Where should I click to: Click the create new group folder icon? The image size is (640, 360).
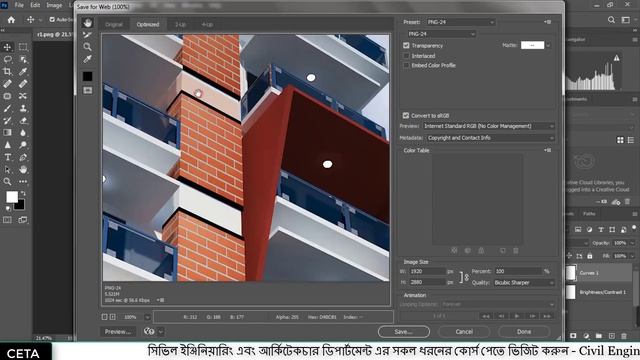pyautogui.click(x=599, y=336)
